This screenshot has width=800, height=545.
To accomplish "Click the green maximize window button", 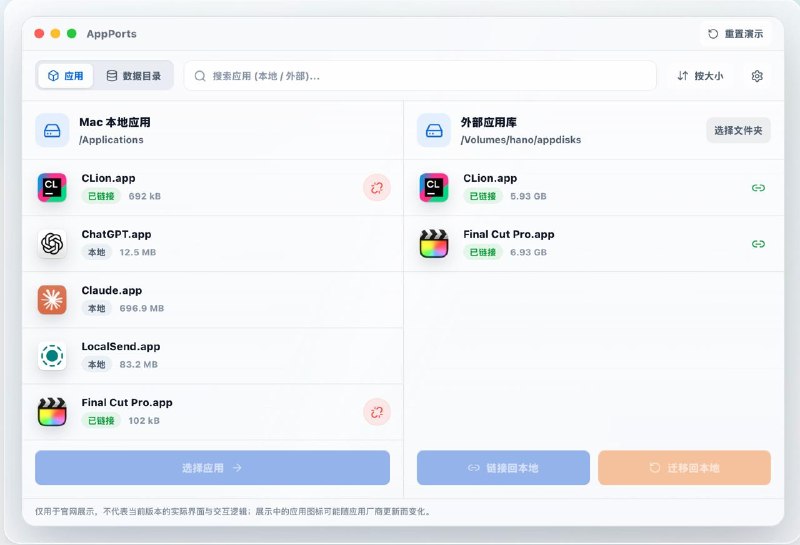I will [x=72, y=34].
